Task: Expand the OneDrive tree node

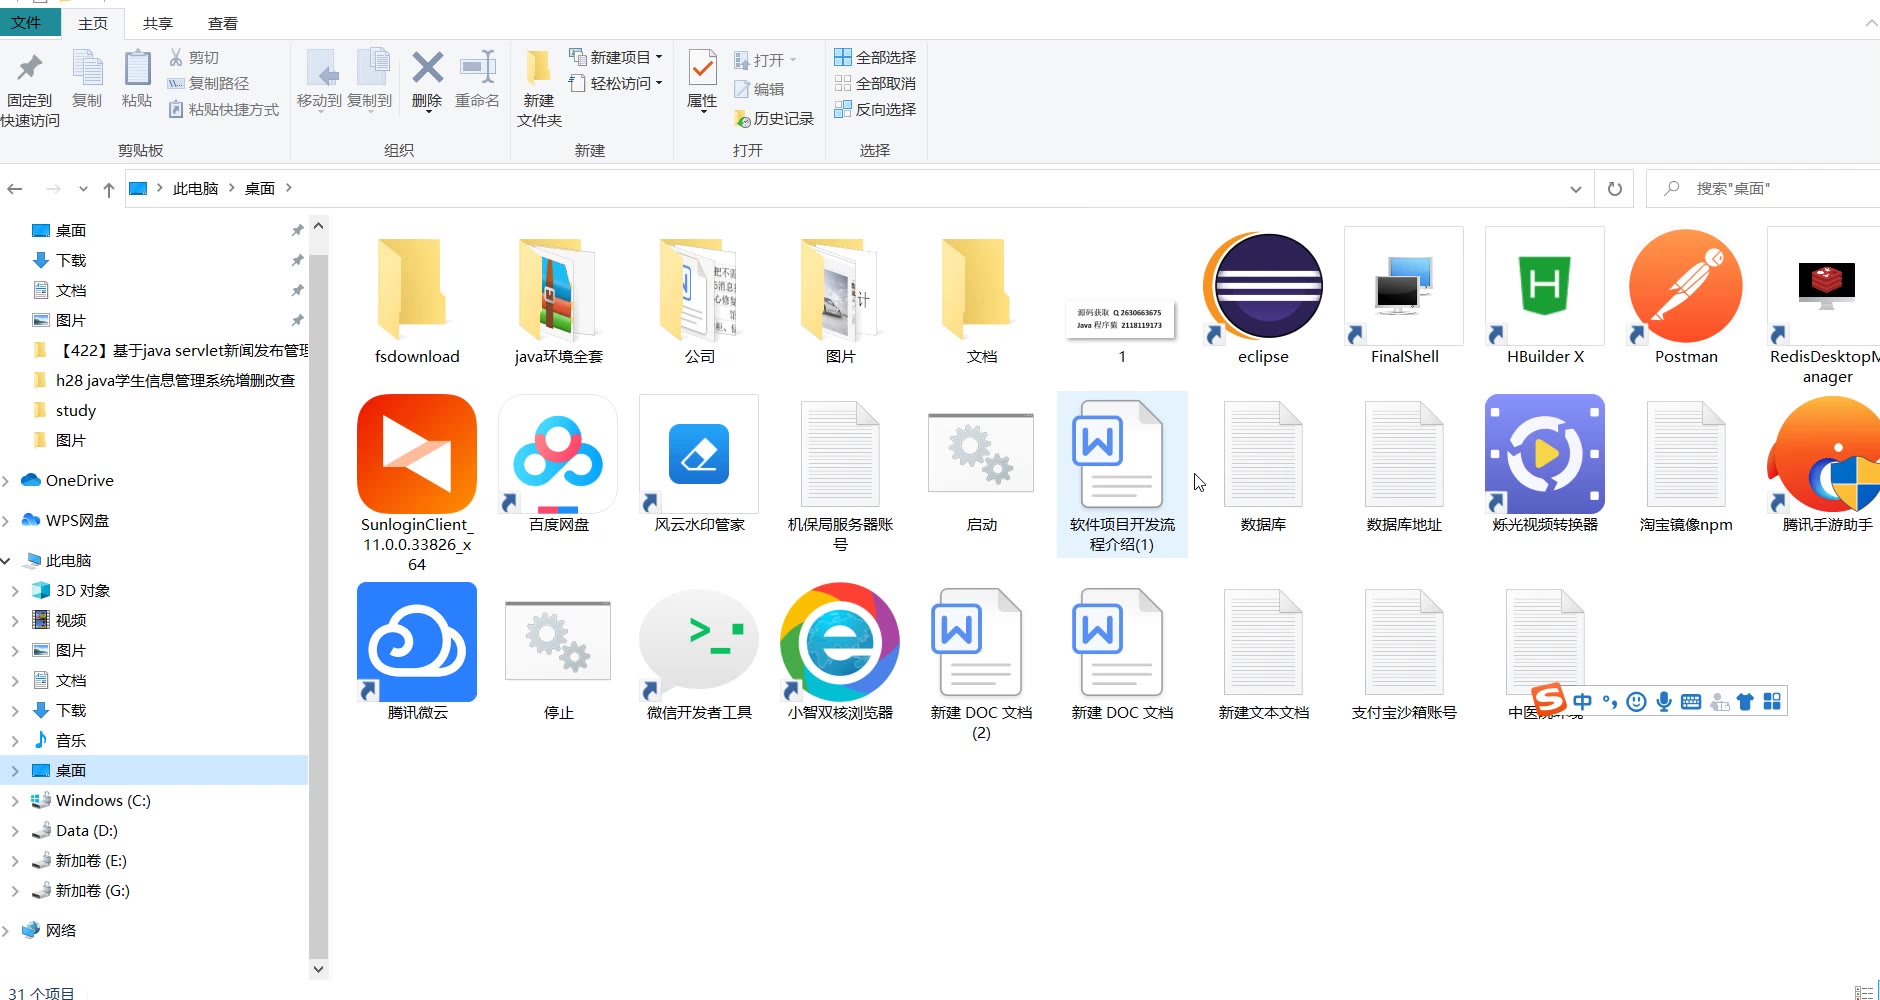Action: click(7, 481)
